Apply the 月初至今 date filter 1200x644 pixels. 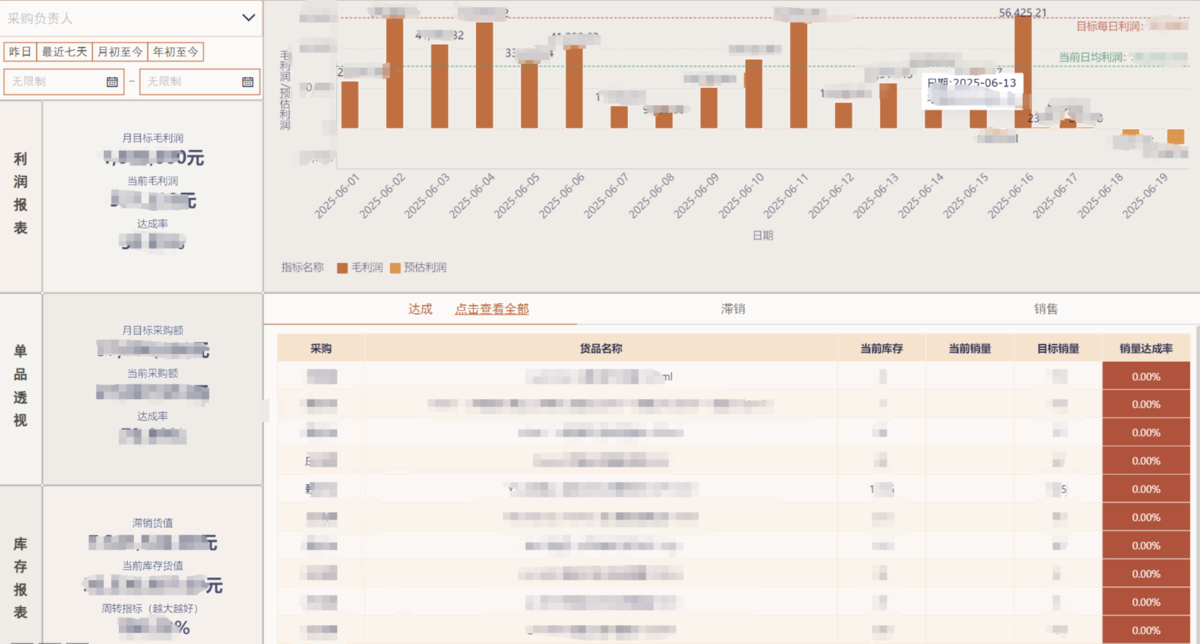click(x=119, y=52)
